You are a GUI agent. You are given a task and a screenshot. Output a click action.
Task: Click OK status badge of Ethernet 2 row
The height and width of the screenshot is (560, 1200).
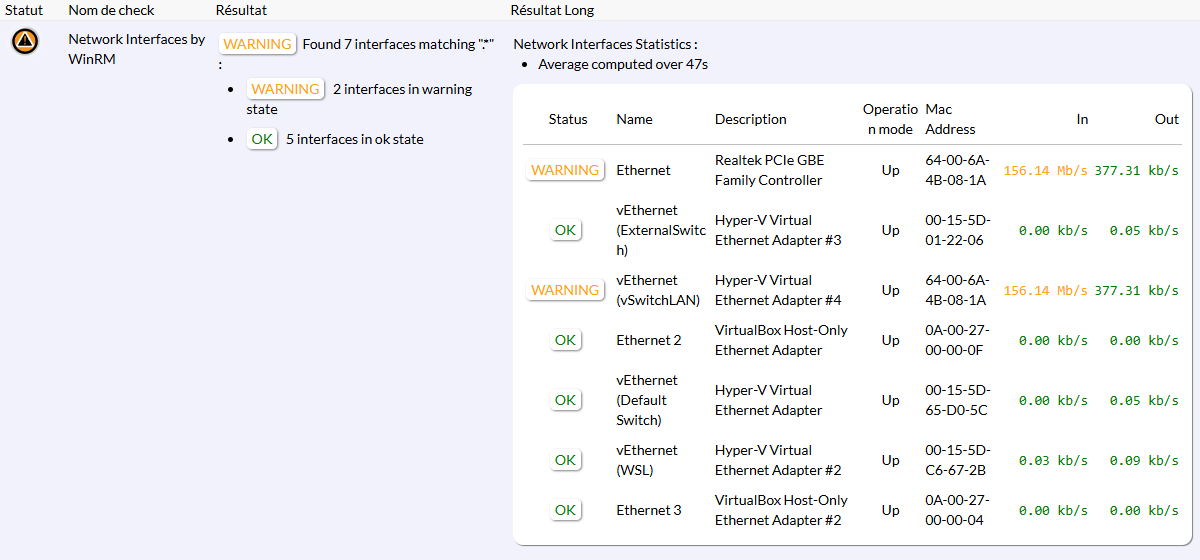[x=565, y=340]
